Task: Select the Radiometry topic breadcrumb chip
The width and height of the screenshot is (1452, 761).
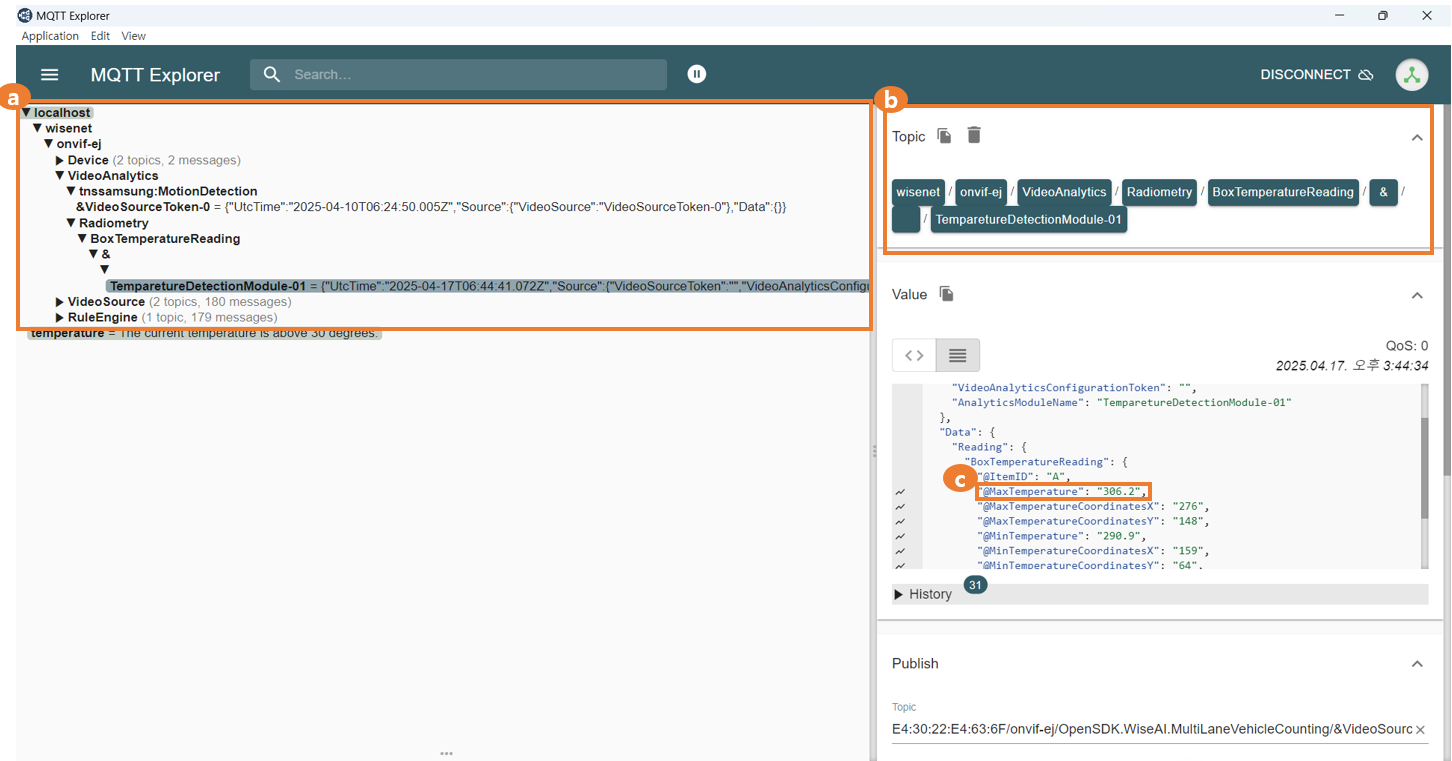Action: pyautogui.click(x=1159, y=192)
